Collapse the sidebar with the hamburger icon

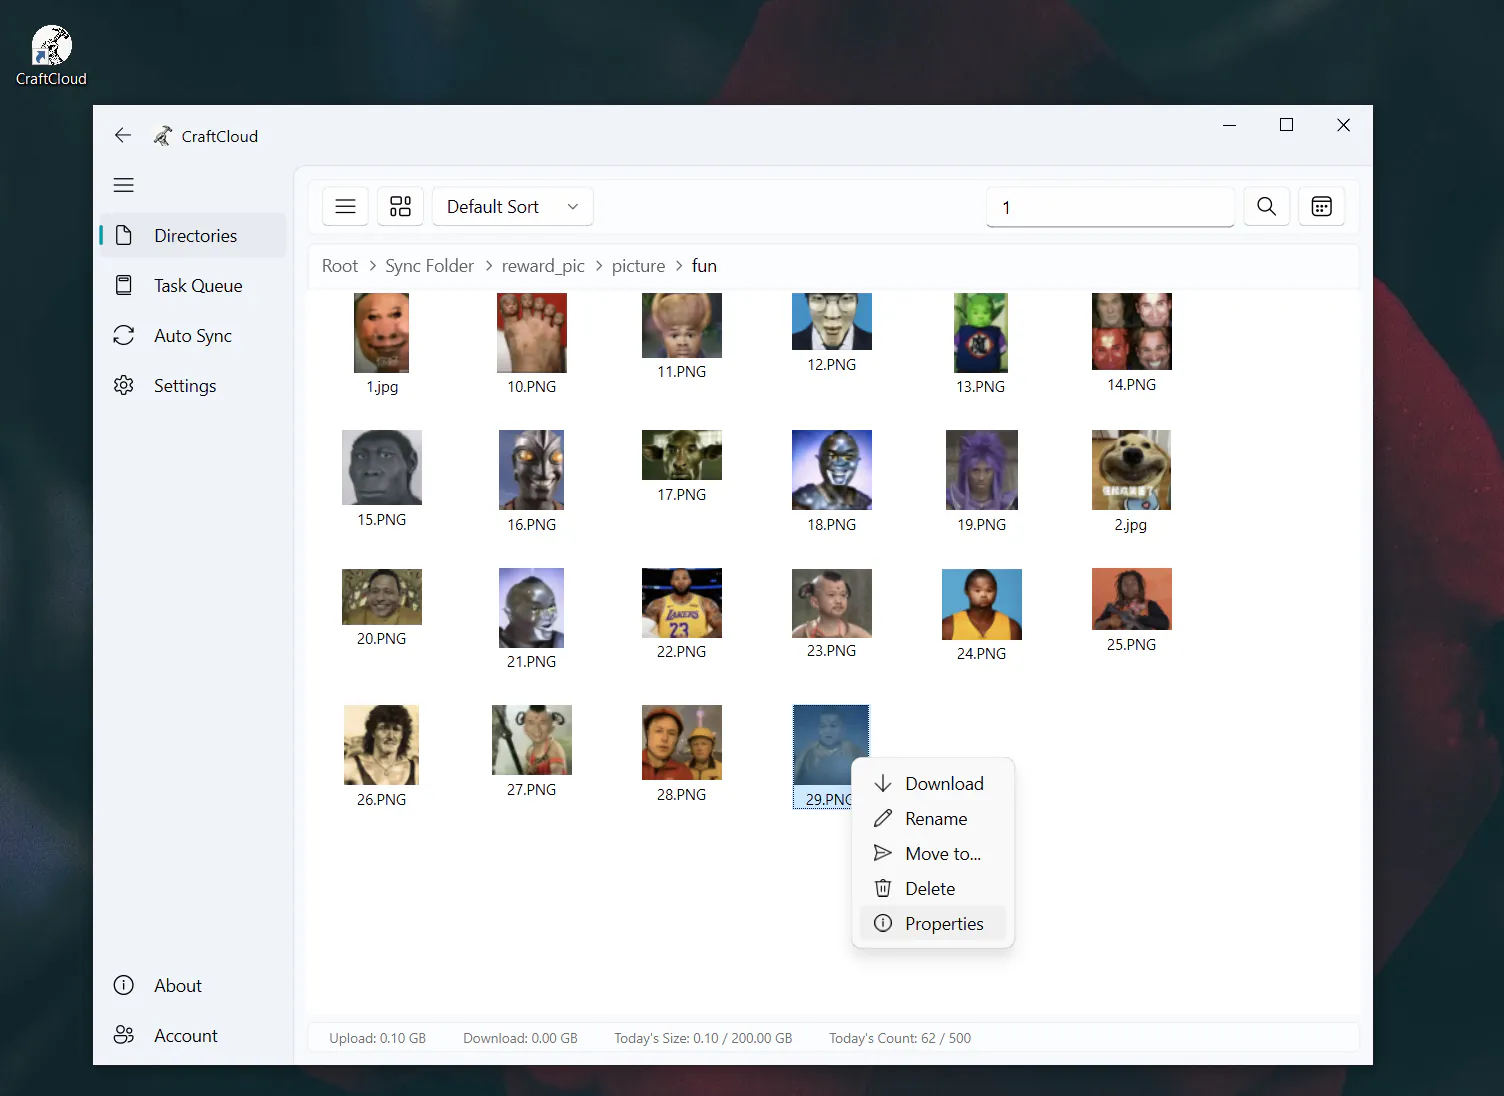[x=124, y=185]
